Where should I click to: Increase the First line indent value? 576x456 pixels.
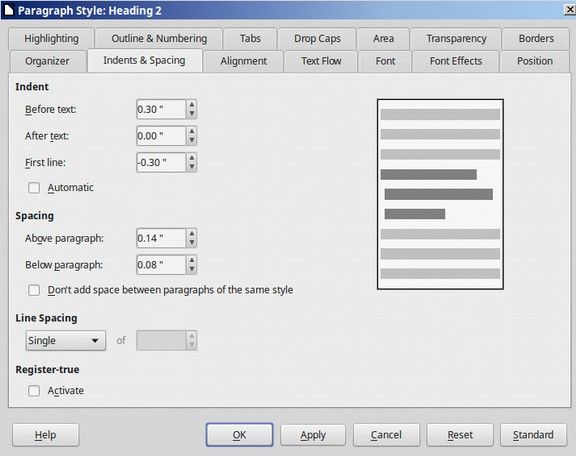192,158
